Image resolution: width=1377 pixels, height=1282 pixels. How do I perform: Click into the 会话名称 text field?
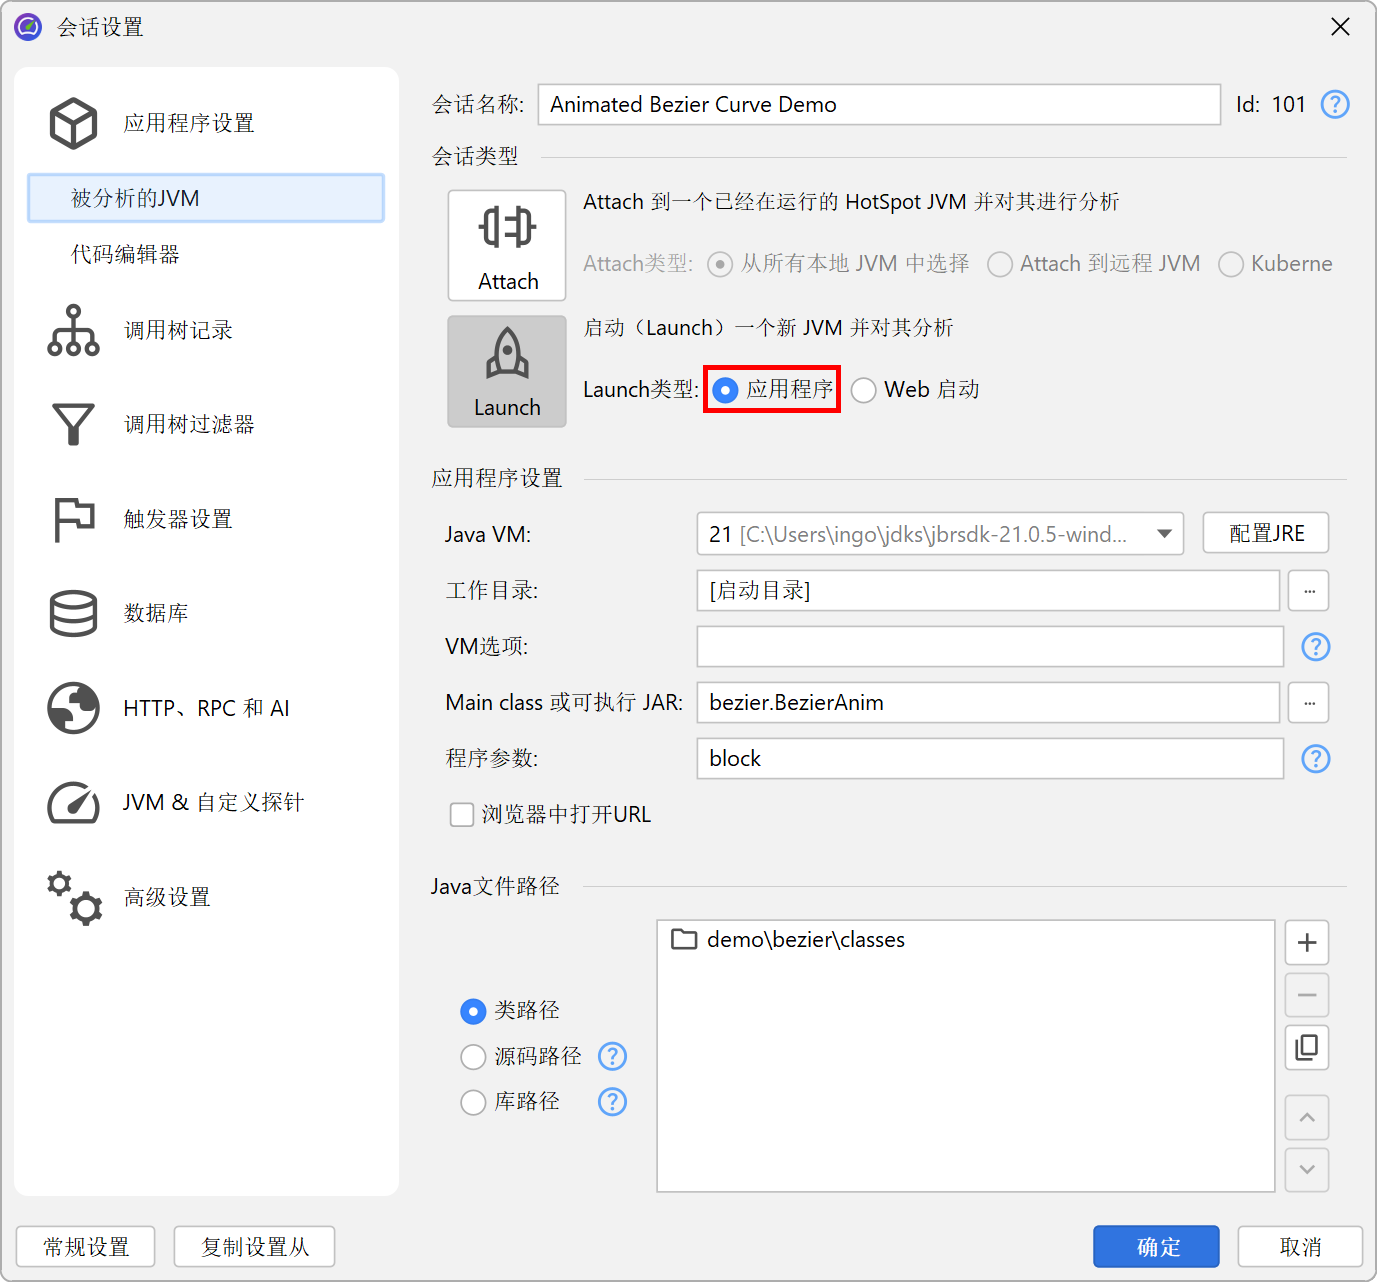click(878, 105)
